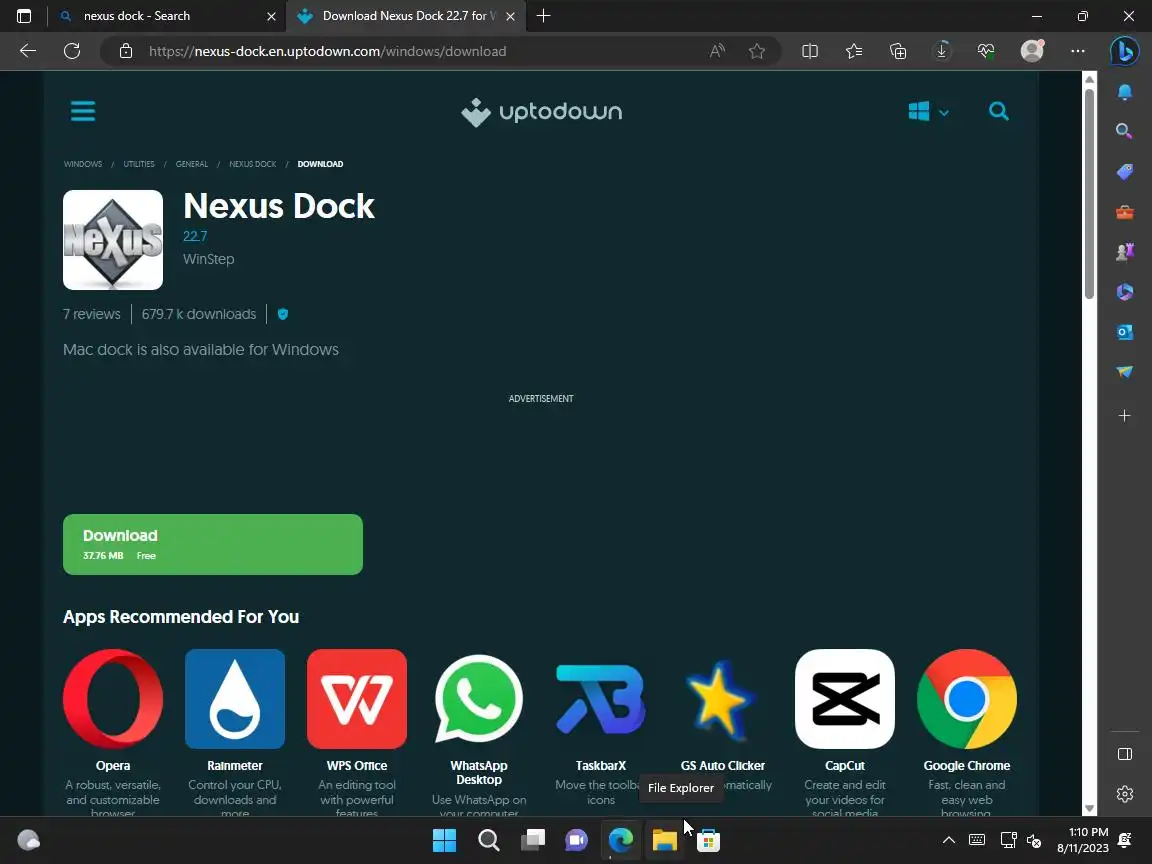This screenshot has width=1152, height=864.
Task: Open Task View on the taskbar
Action: [x=533, y=840]
